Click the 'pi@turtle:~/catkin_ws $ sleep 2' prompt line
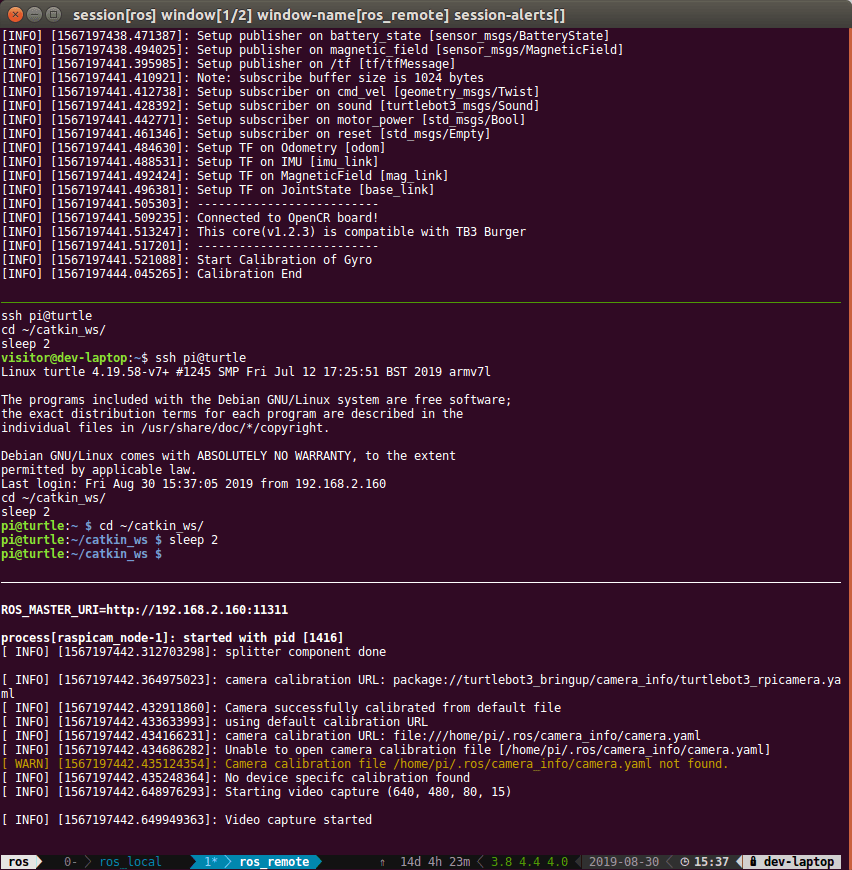 click(109, 540)
